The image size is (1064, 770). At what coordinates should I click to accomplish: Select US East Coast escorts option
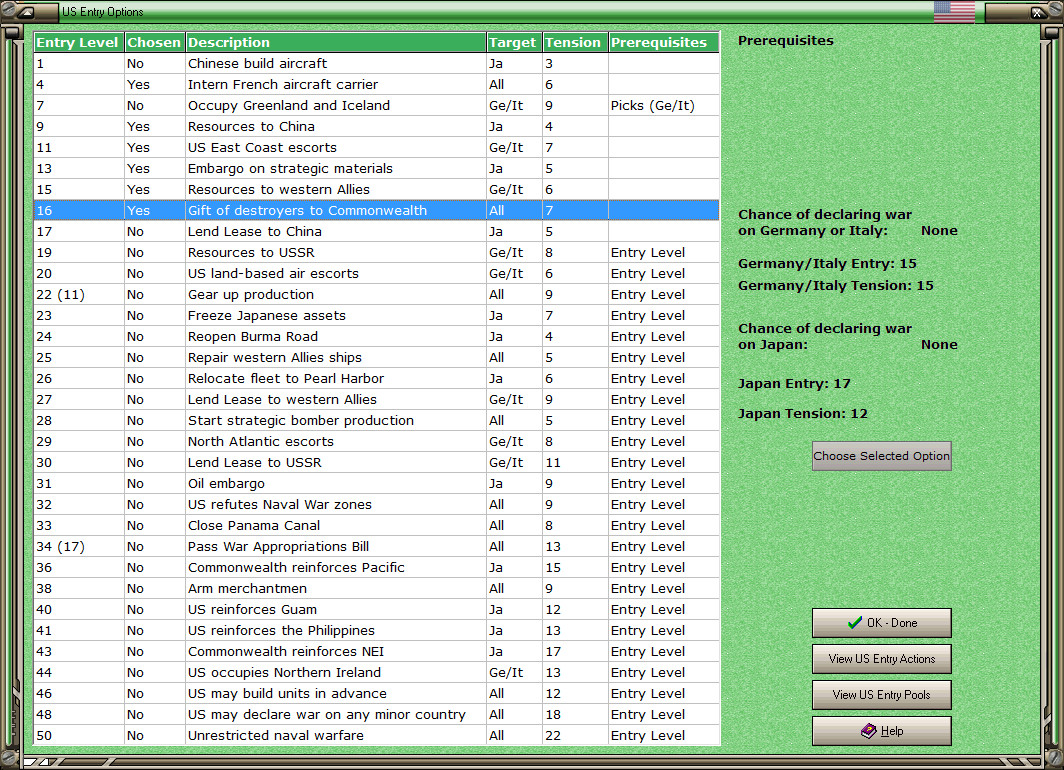click(377, 147)
